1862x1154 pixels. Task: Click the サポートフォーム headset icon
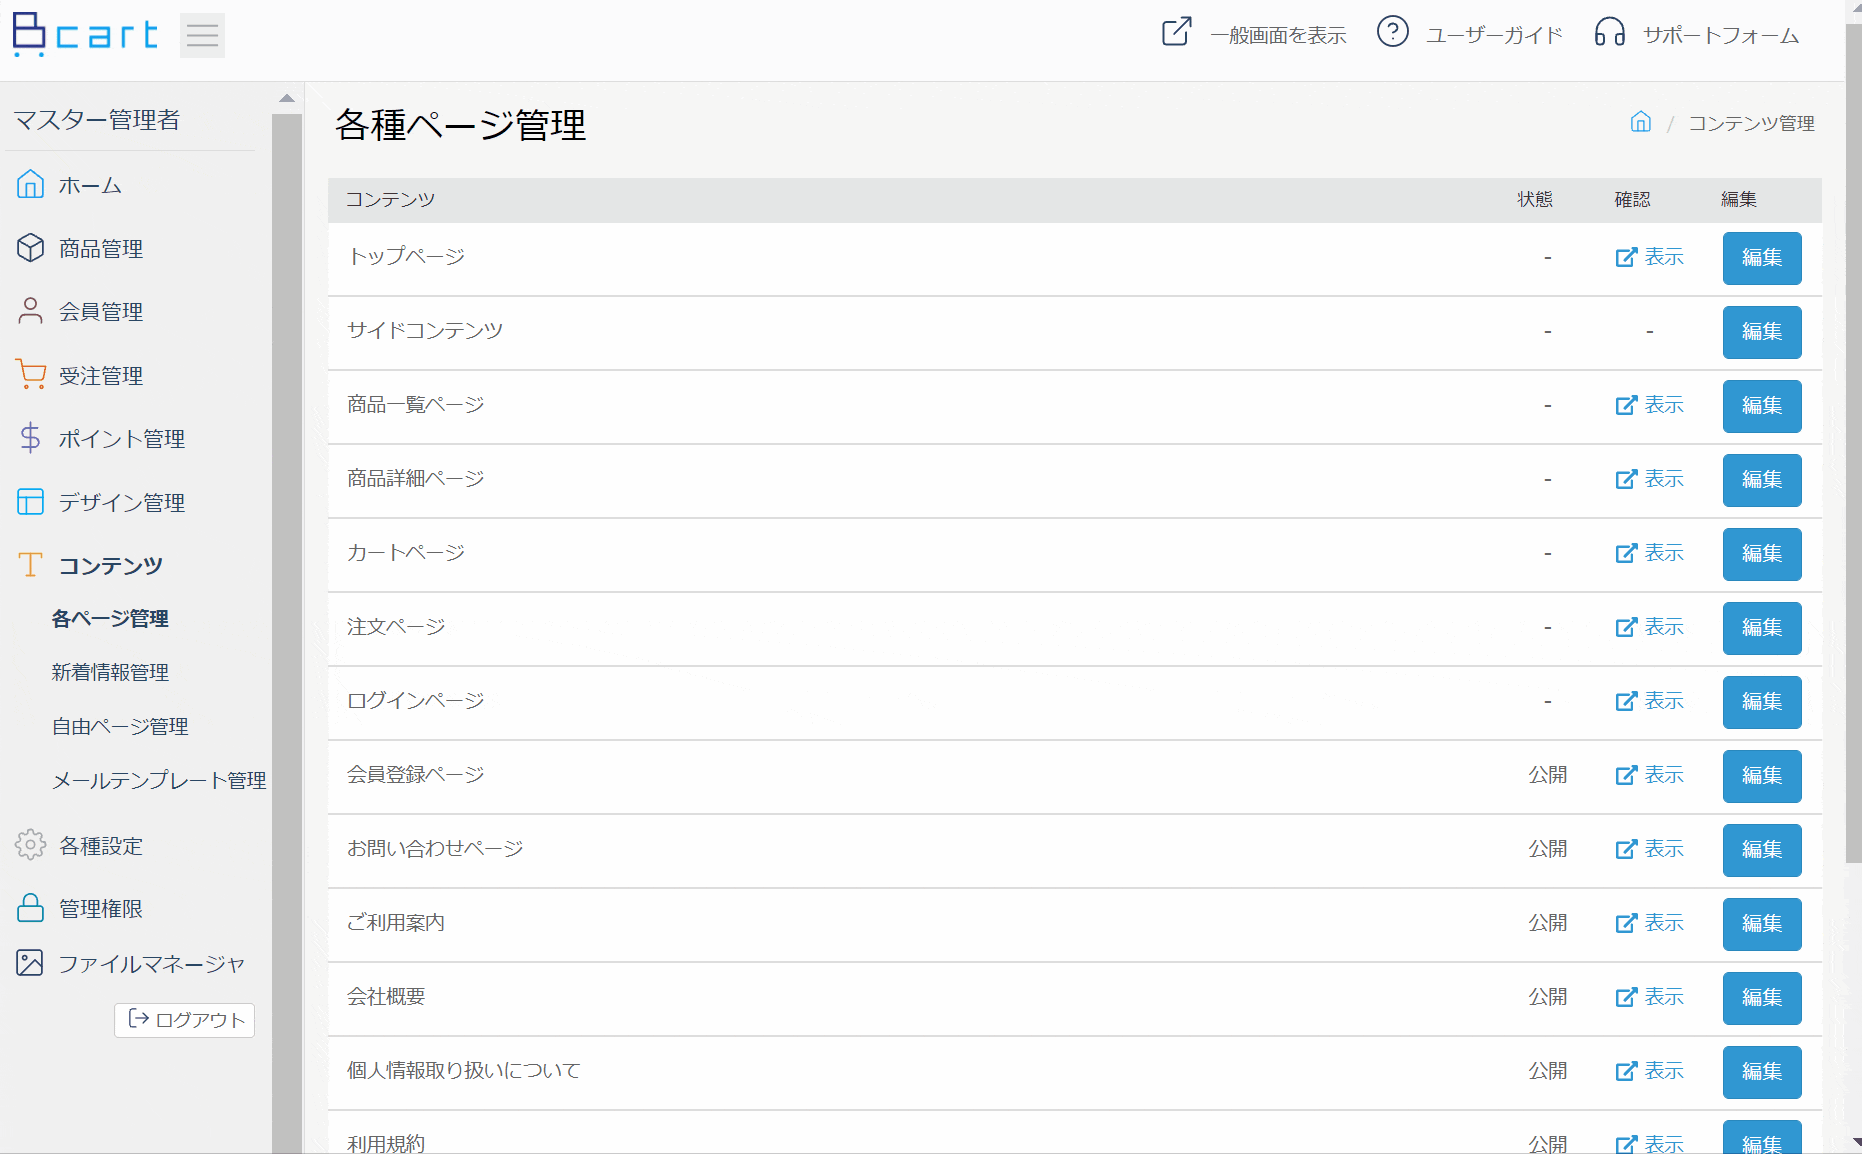(1610, 32)
